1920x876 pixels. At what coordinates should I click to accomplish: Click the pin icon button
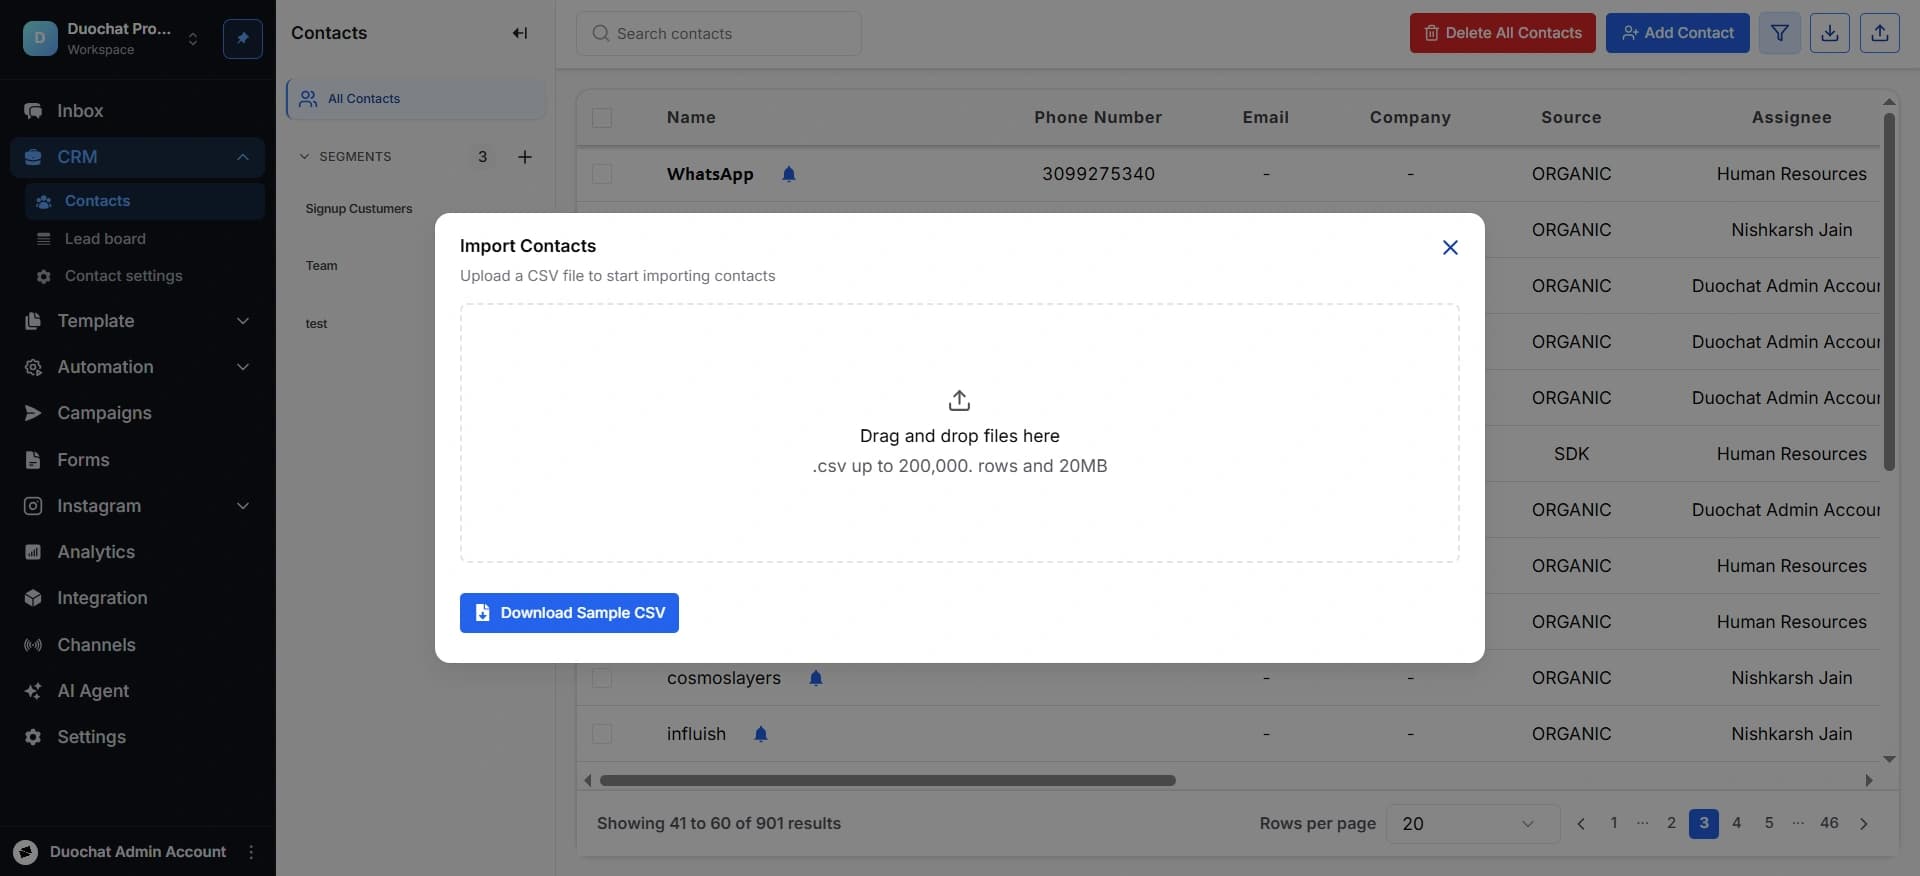point(243,39)
